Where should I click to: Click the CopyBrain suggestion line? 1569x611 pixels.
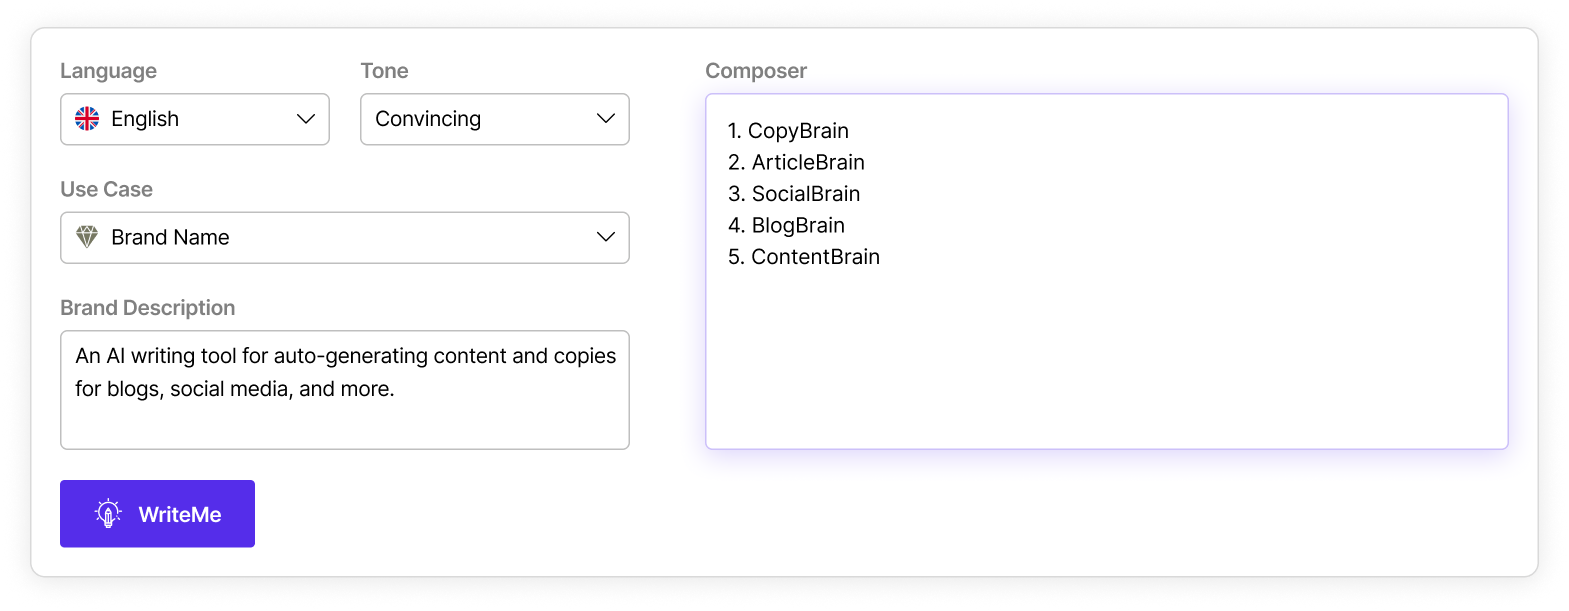788,131
